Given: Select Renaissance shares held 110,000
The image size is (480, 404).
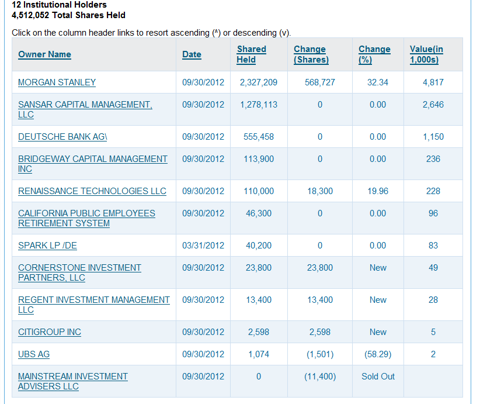Looking at the screenshot, I should [x=259, y=191].
